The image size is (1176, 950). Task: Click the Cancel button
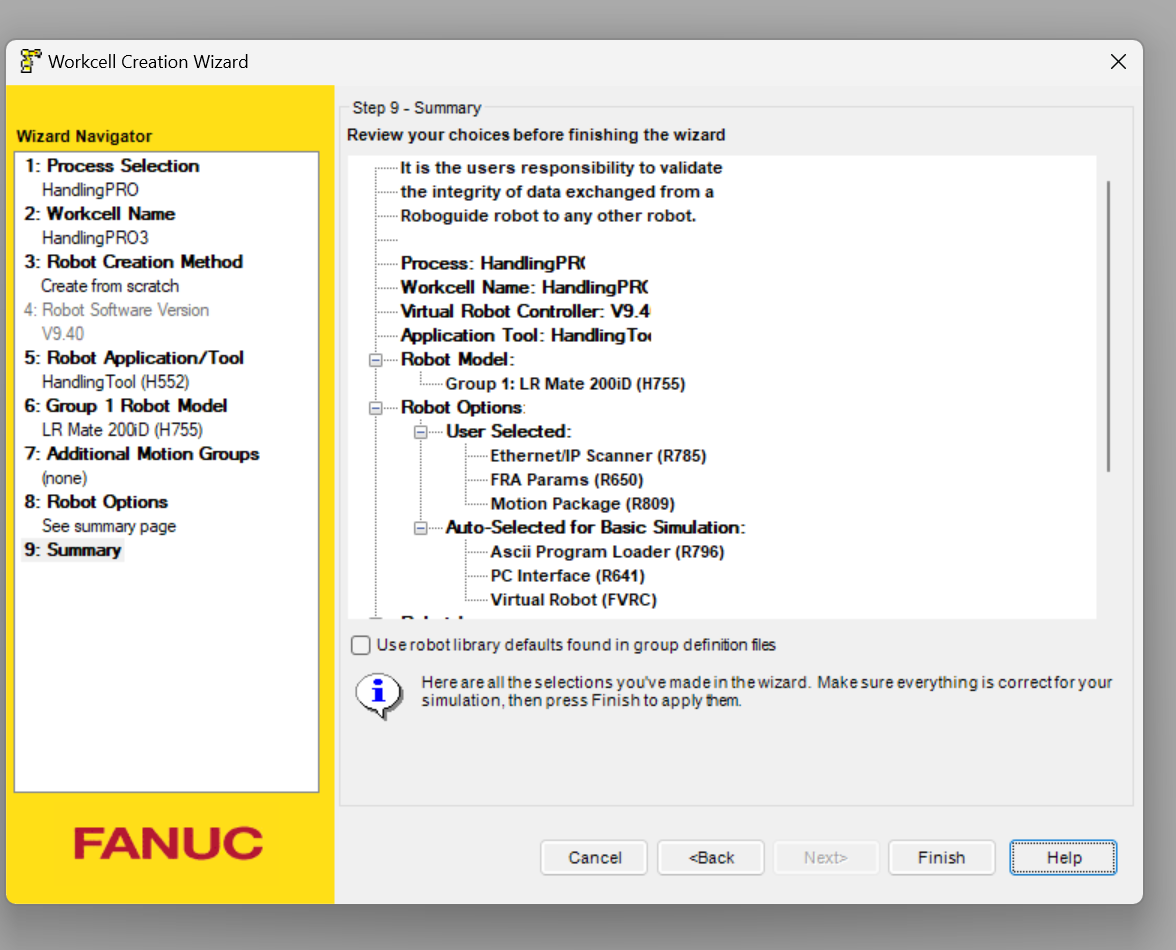(594, 857)
